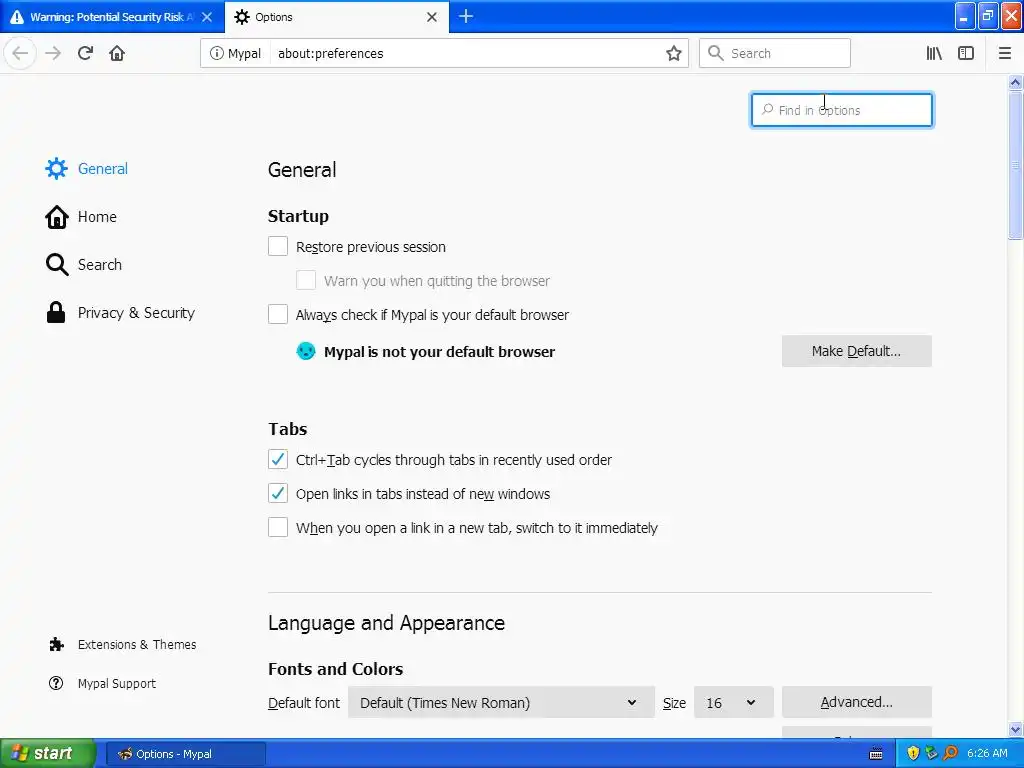
Task: Uncheck Ctrl+Tab cycles through tabs option
Action: coord(278,459)
